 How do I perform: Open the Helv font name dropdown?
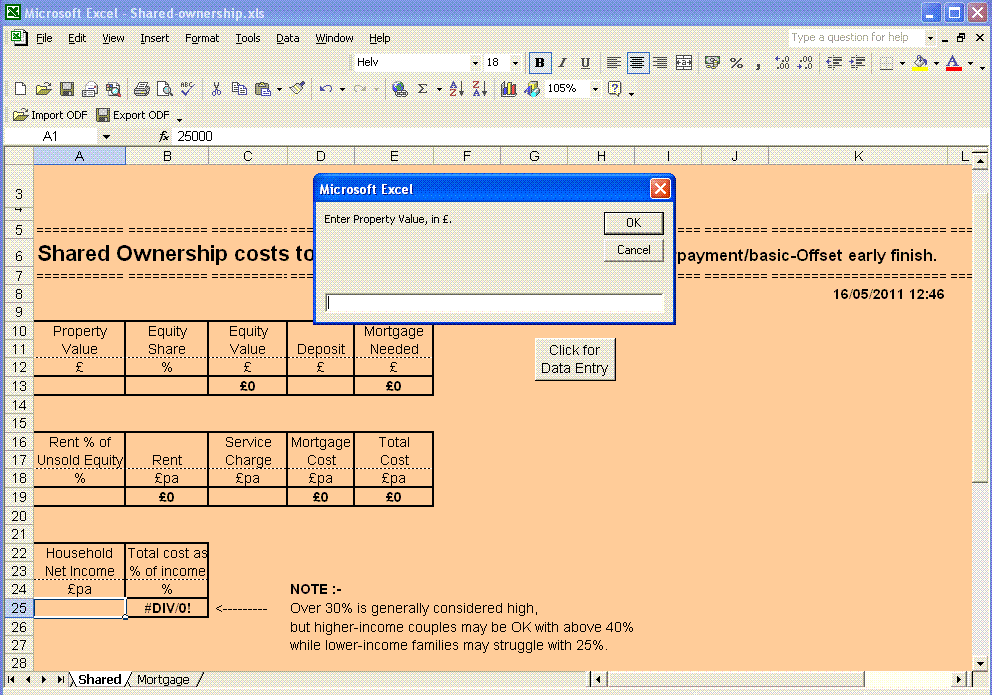click(x=474, y=63)
